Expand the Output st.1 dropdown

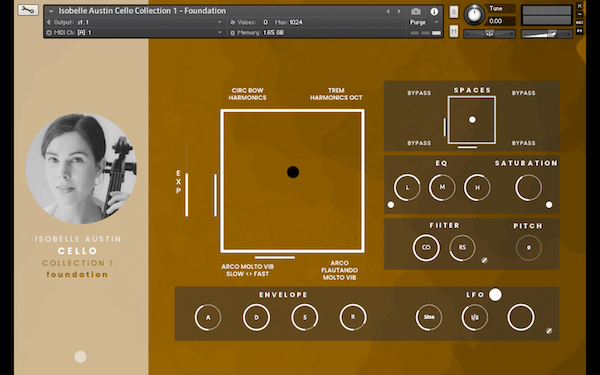[x=134, y=22]
